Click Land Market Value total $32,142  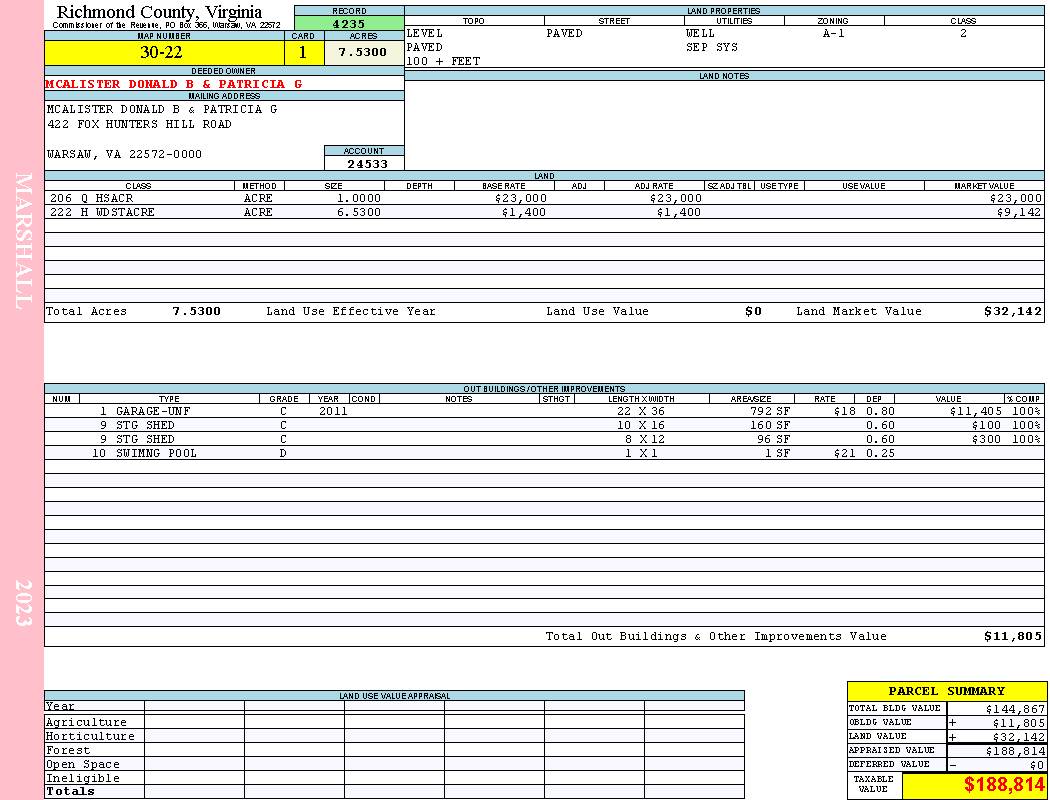point(1012,311)
